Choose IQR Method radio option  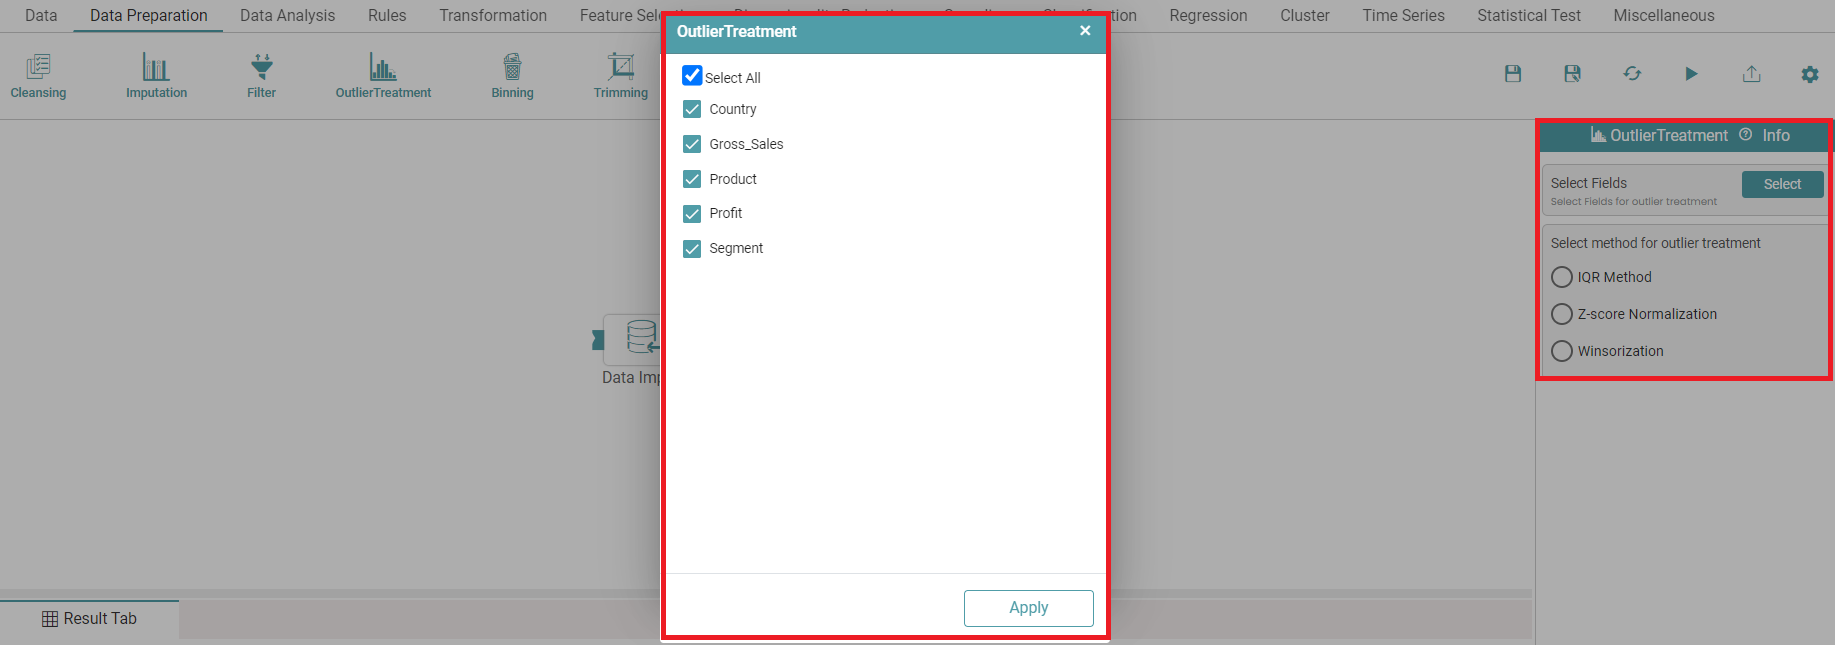tap(1562, 277)
